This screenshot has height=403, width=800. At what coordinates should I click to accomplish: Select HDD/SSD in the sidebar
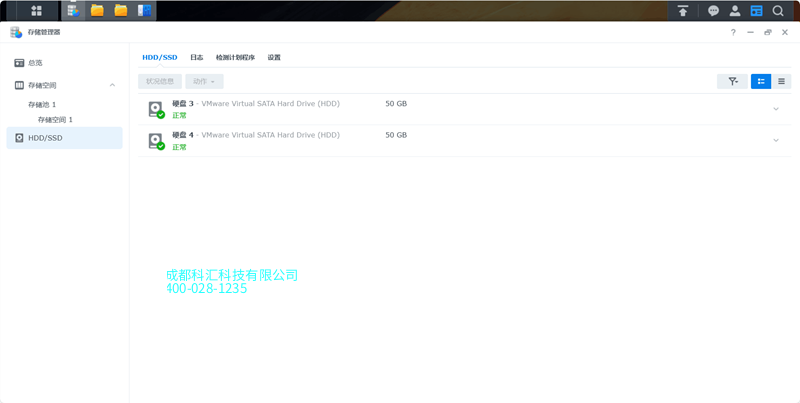click(x=64, y=138)
